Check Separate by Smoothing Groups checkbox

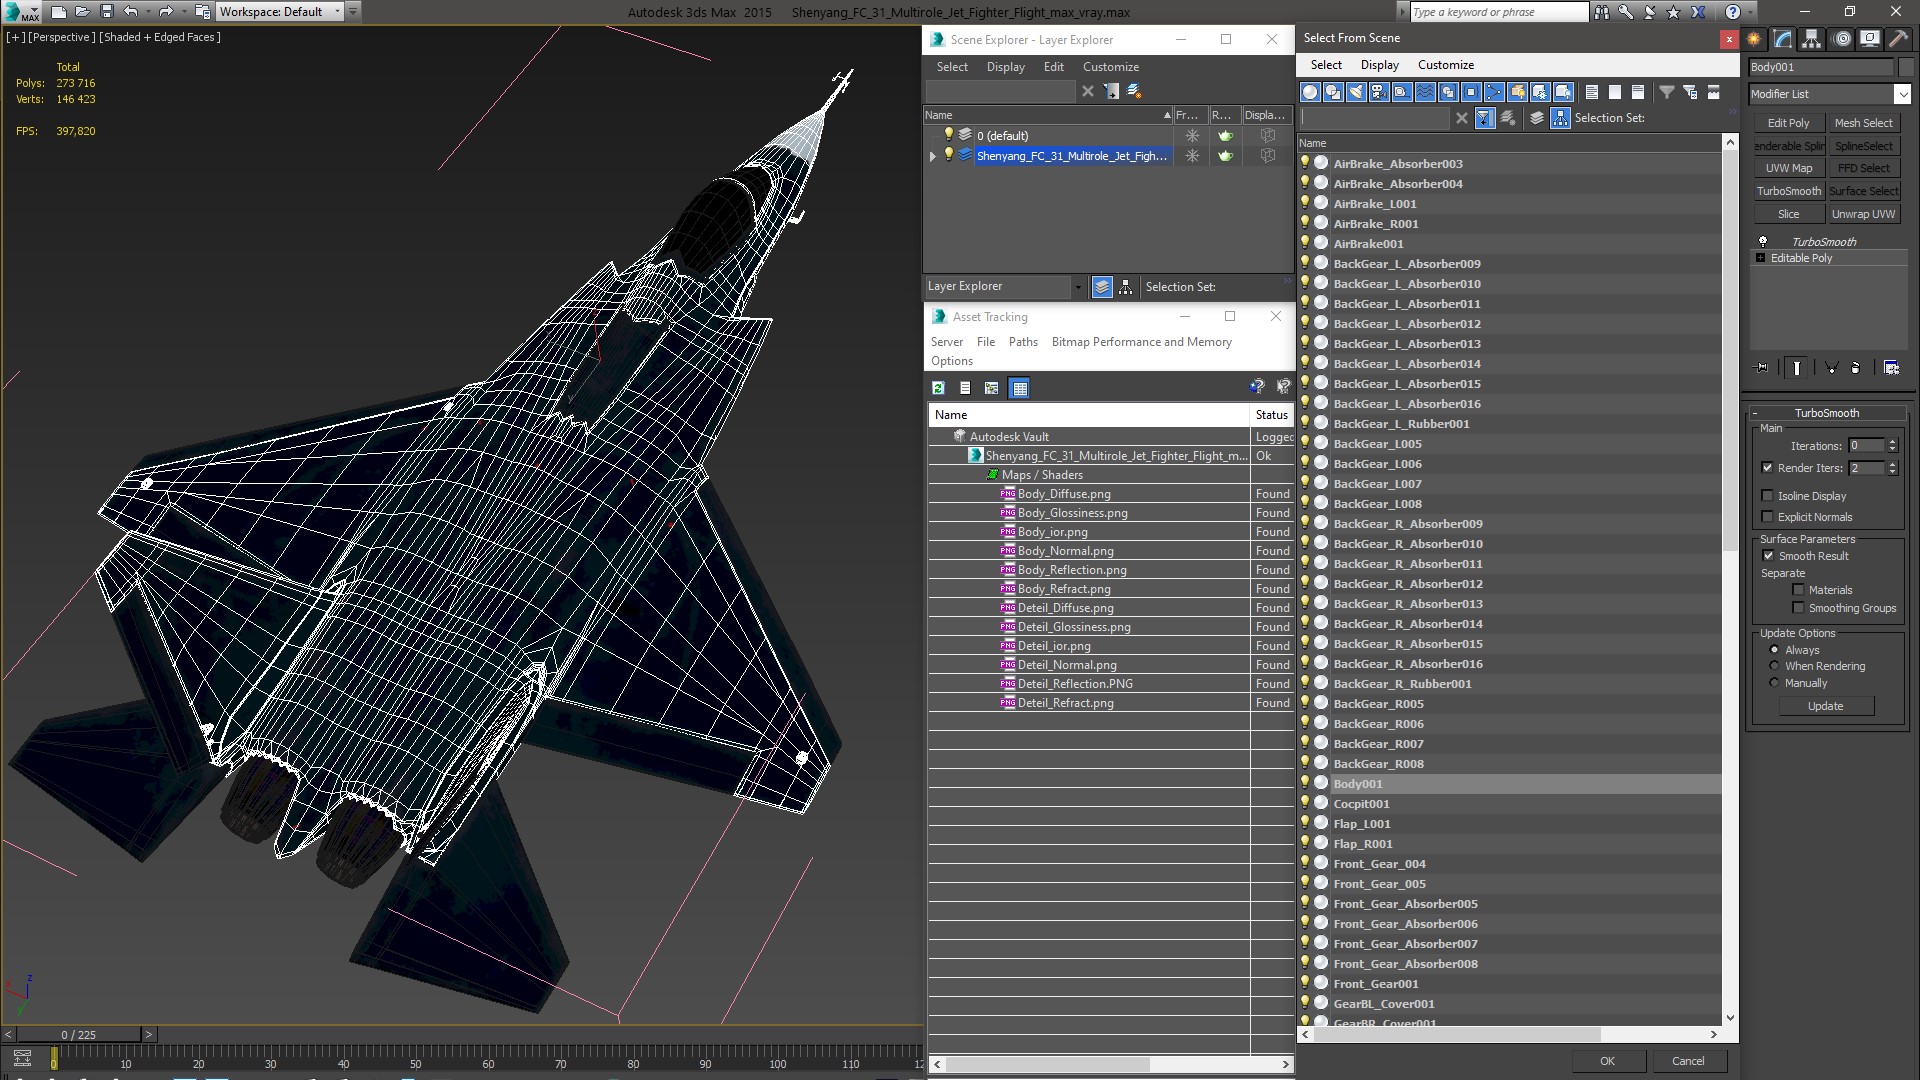coord(1799,608)
